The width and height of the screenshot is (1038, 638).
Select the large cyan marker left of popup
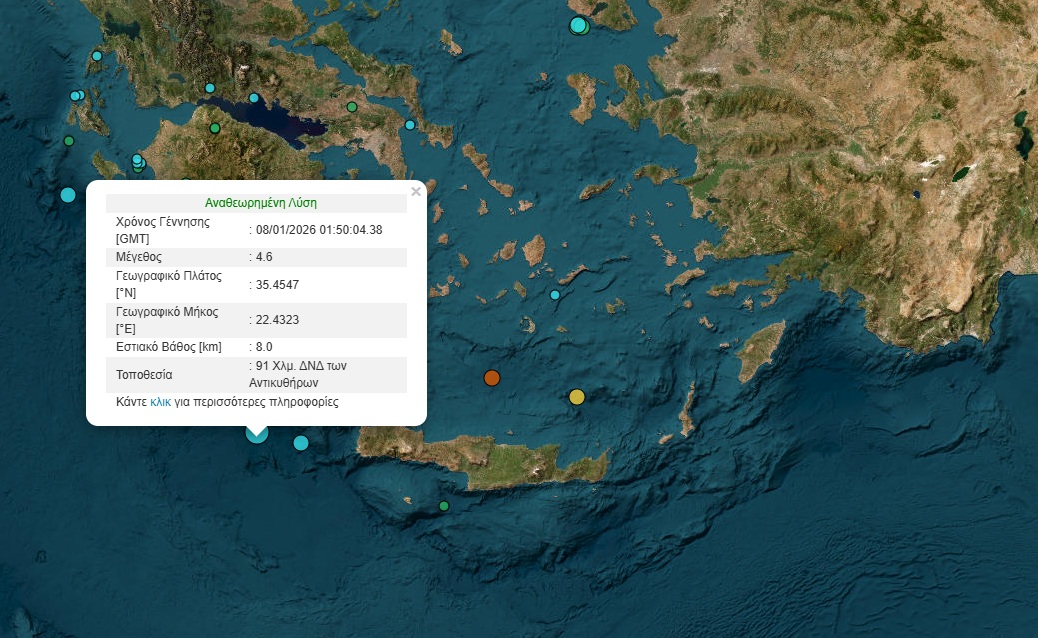[x=68, y=194]
